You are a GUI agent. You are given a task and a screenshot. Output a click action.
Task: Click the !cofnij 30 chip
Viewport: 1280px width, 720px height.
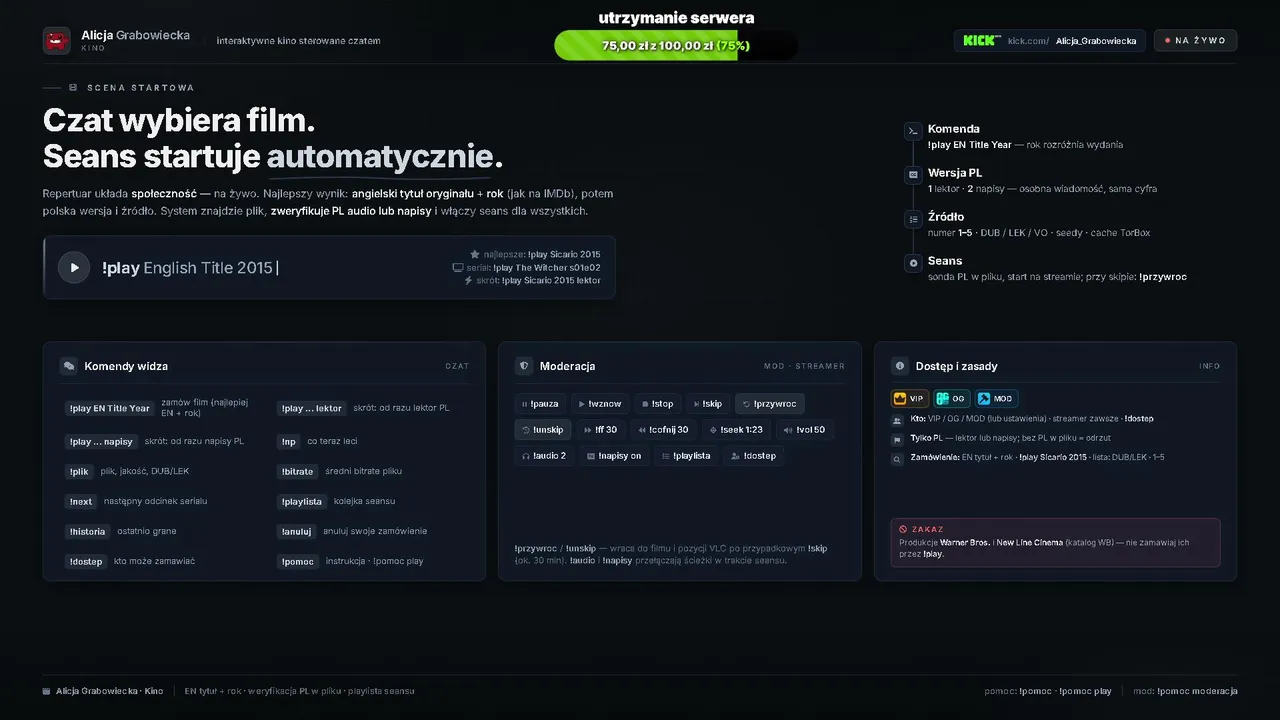coord(663,429)
